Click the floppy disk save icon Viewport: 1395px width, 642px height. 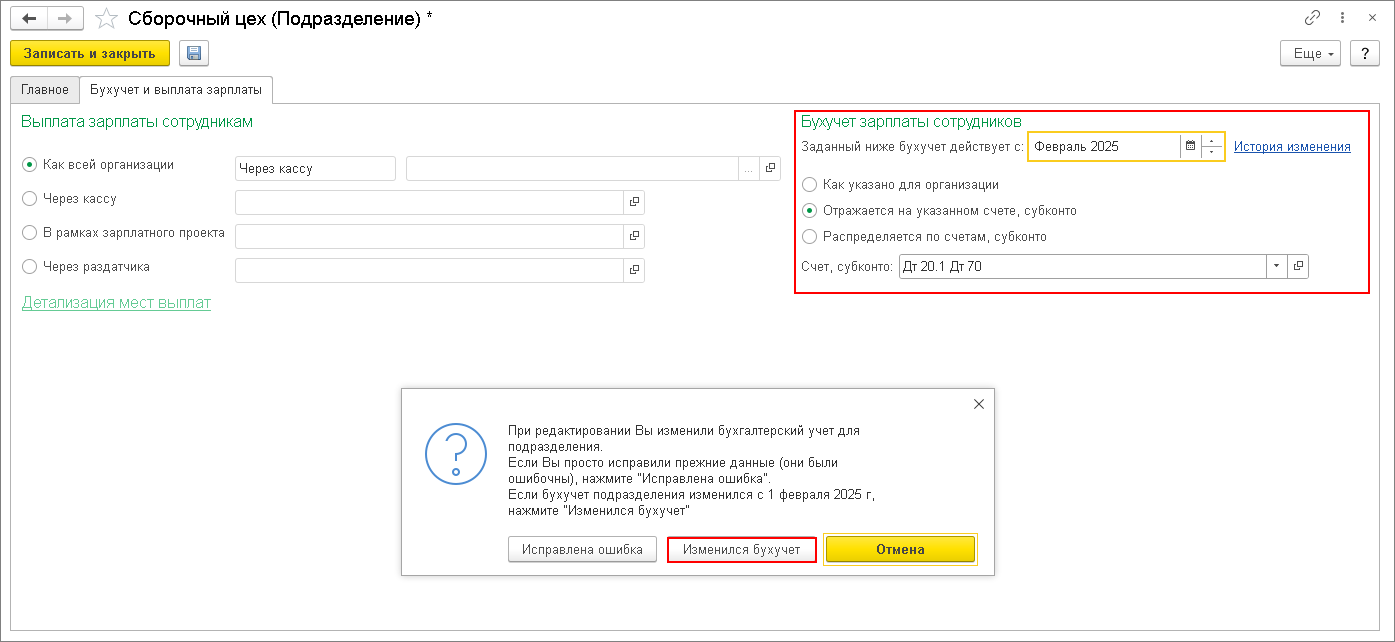[194, 53]
